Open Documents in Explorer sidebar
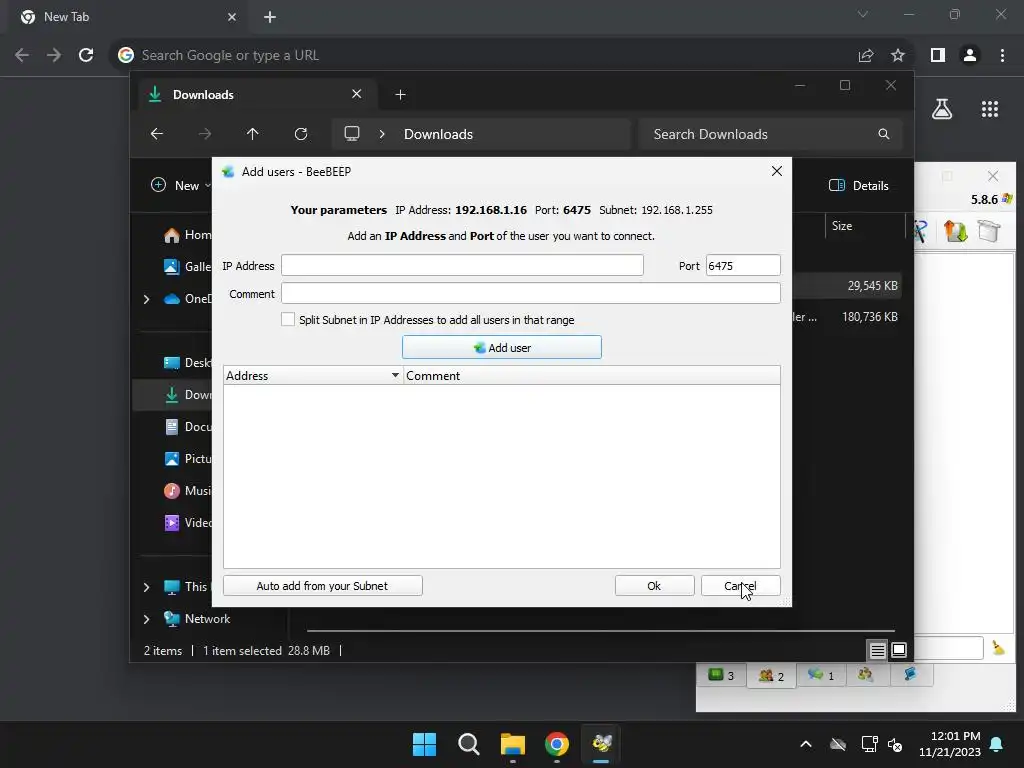 point(187,427)
